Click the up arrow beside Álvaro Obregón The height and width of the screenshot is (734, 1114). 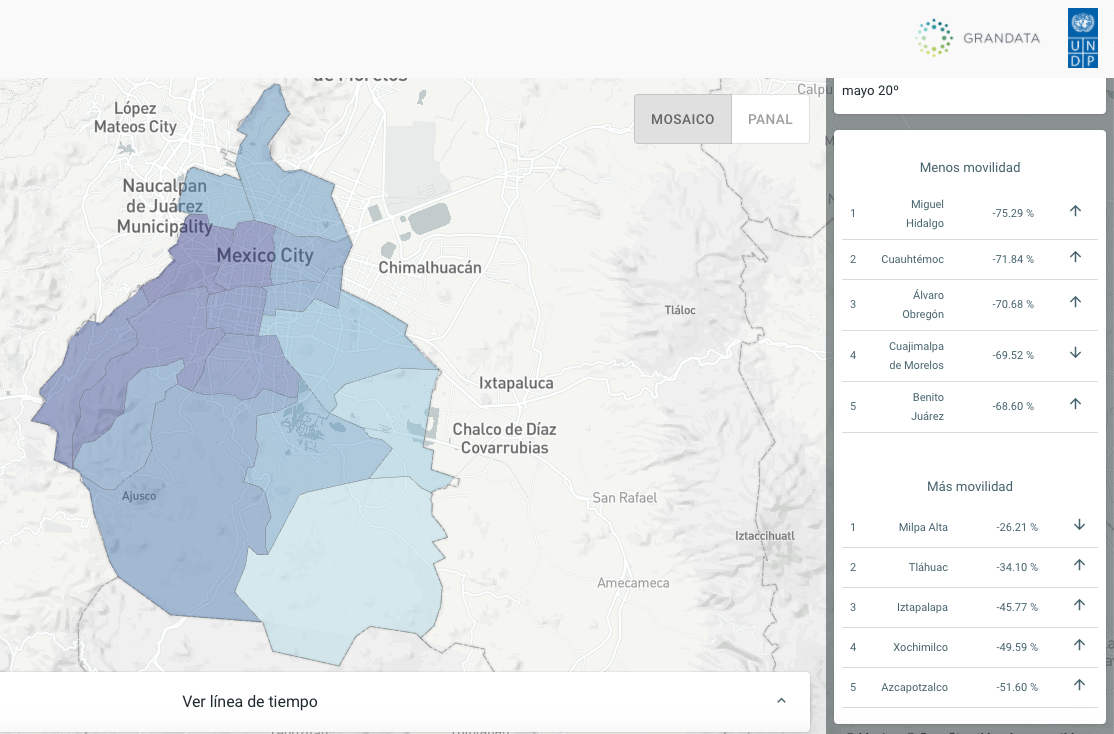(1076, 302)
